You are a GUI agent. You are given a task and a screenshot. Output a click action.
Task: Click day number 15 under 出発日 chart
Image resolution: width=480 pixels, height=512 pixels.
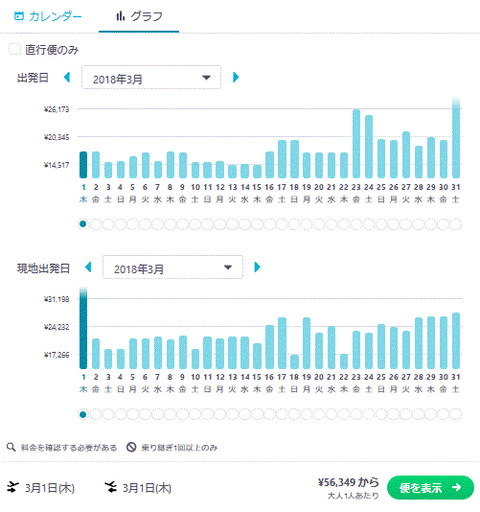257,187
